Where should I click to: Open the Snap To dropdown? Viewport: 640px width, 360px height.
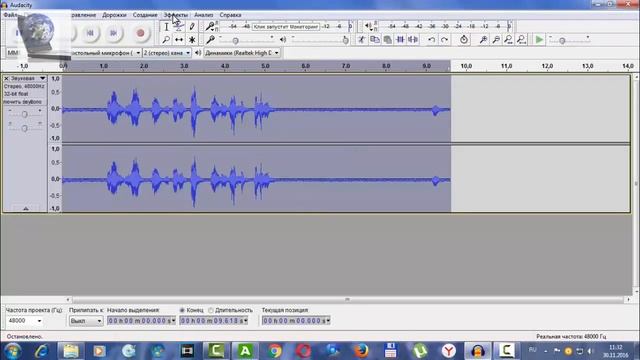point(86,321)
